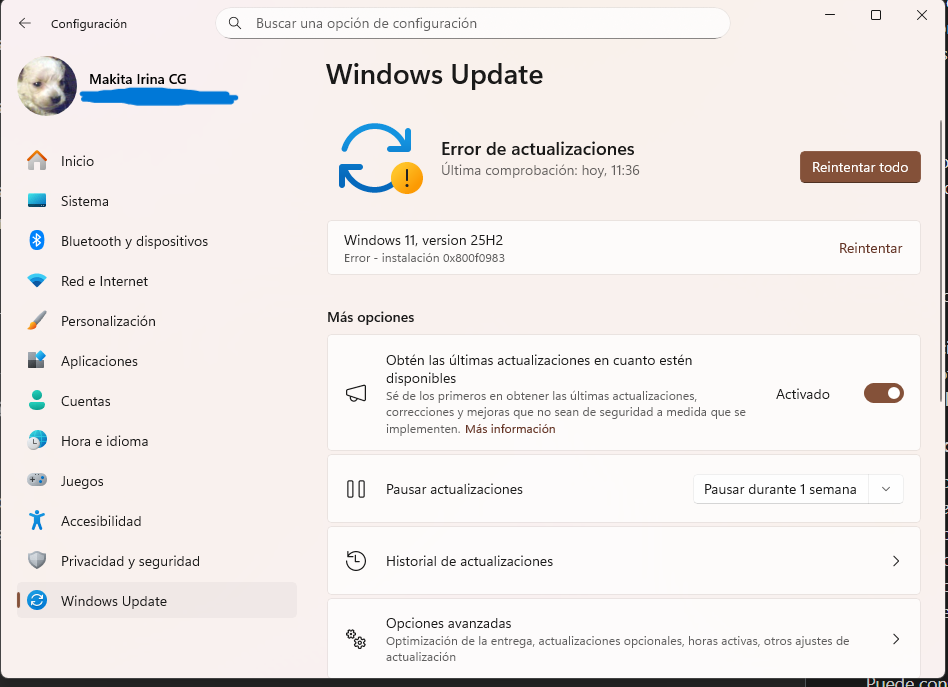Maximize the Configuración window
The image size is (948, 687).
point(875,15)
